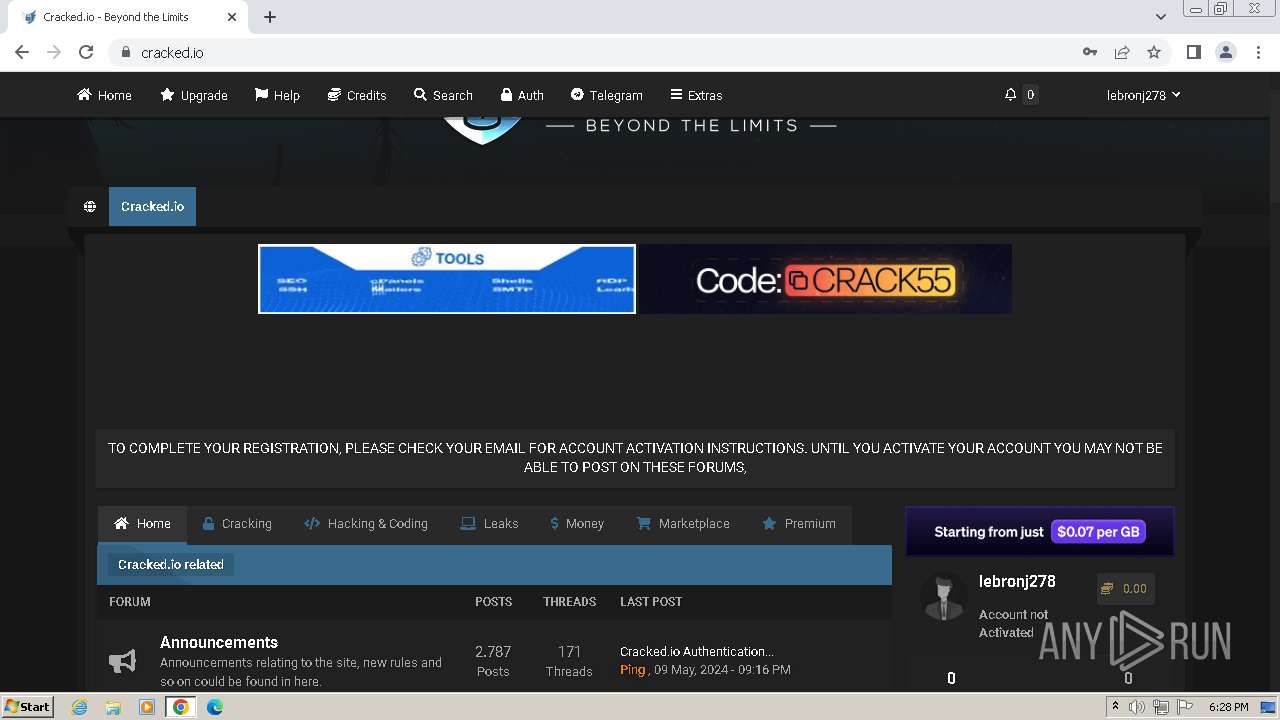Image resolution: width=1280 pixels, height=720 pixels.
Task: Expand the tab search chevron
Action: (x=1161, y=17)
